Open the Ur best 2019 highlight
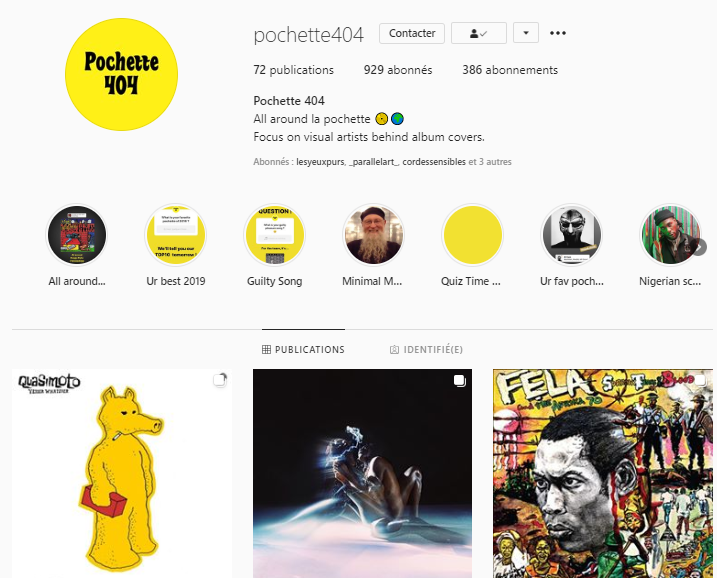Screen dimensions: 717x578 [176, 235]
